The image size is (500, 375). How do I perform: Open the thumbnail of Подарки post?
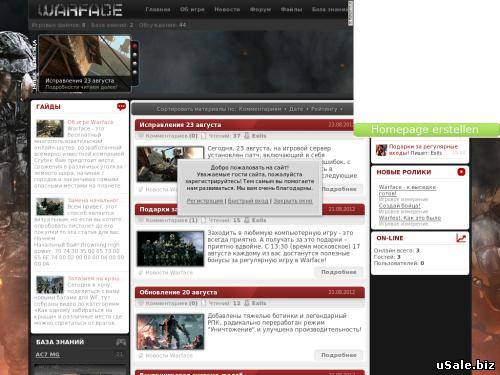tap(170, 249)
